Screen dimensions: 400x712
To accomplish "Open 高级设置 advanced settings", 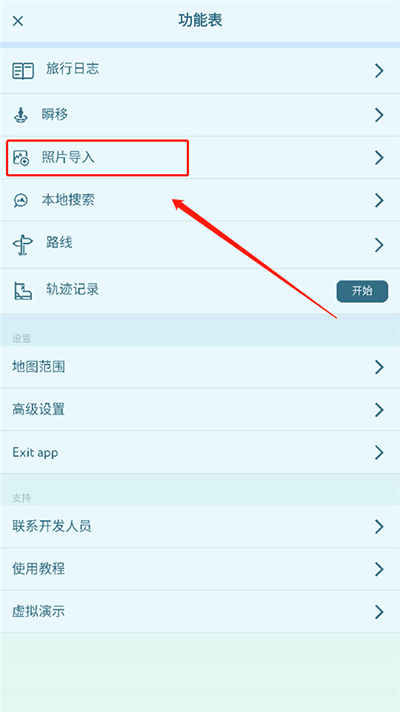I will pyautogui.click(x=200, y=410).
